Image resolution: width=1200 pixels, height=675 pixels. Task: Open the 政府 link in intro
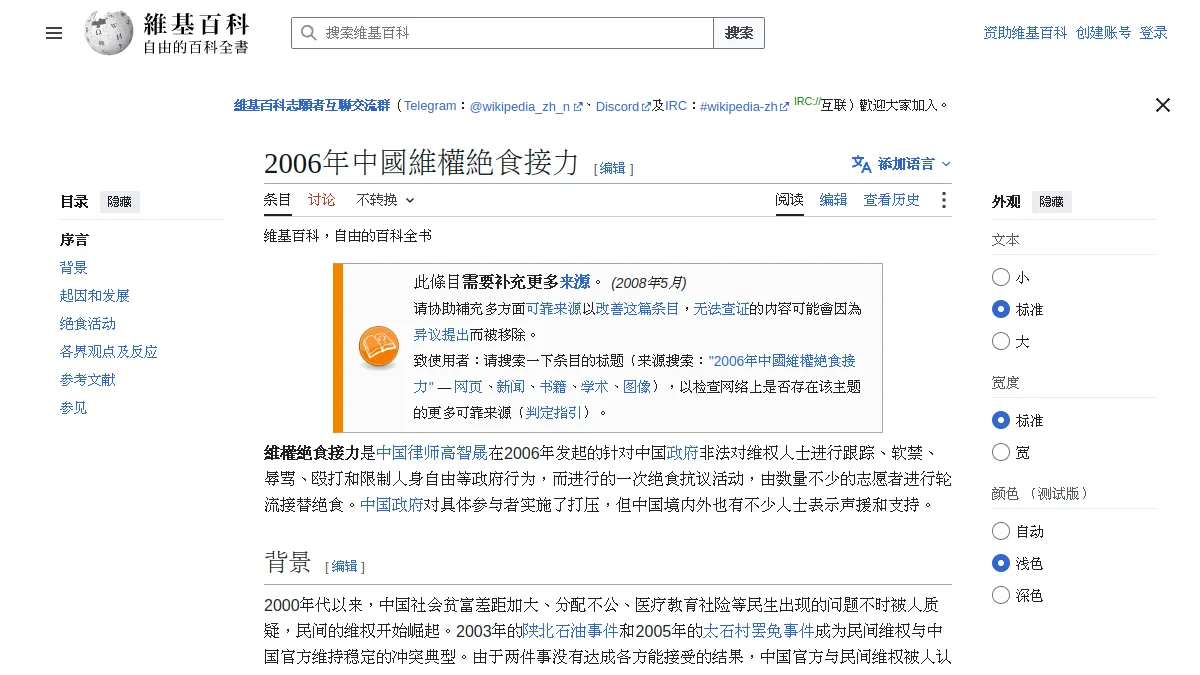pos(682,452)
